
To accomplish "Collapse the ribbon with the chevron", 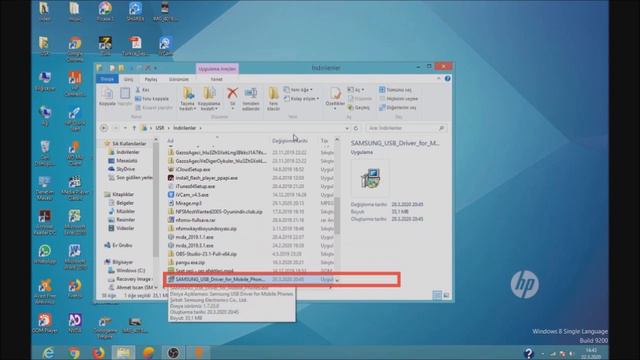I will click(x=439, y=78).
